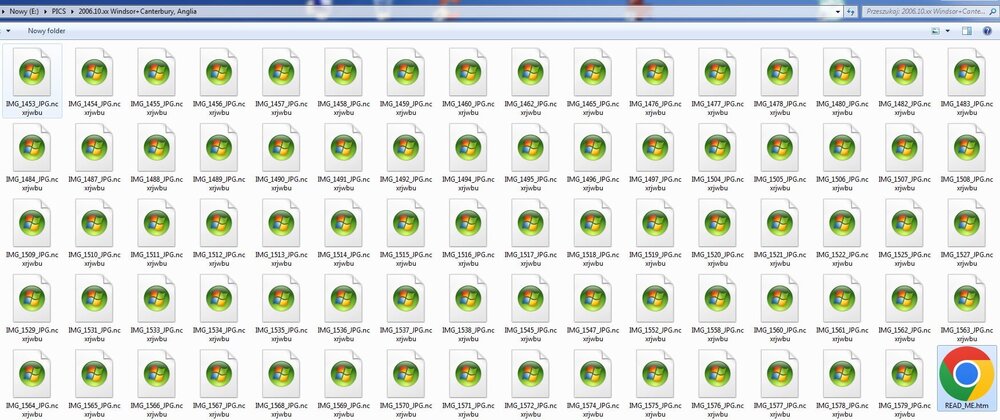Click file name IMG_1575_JPG.ncxrjwbu
Screen dimensions: 1000x420
click(655, 409)
